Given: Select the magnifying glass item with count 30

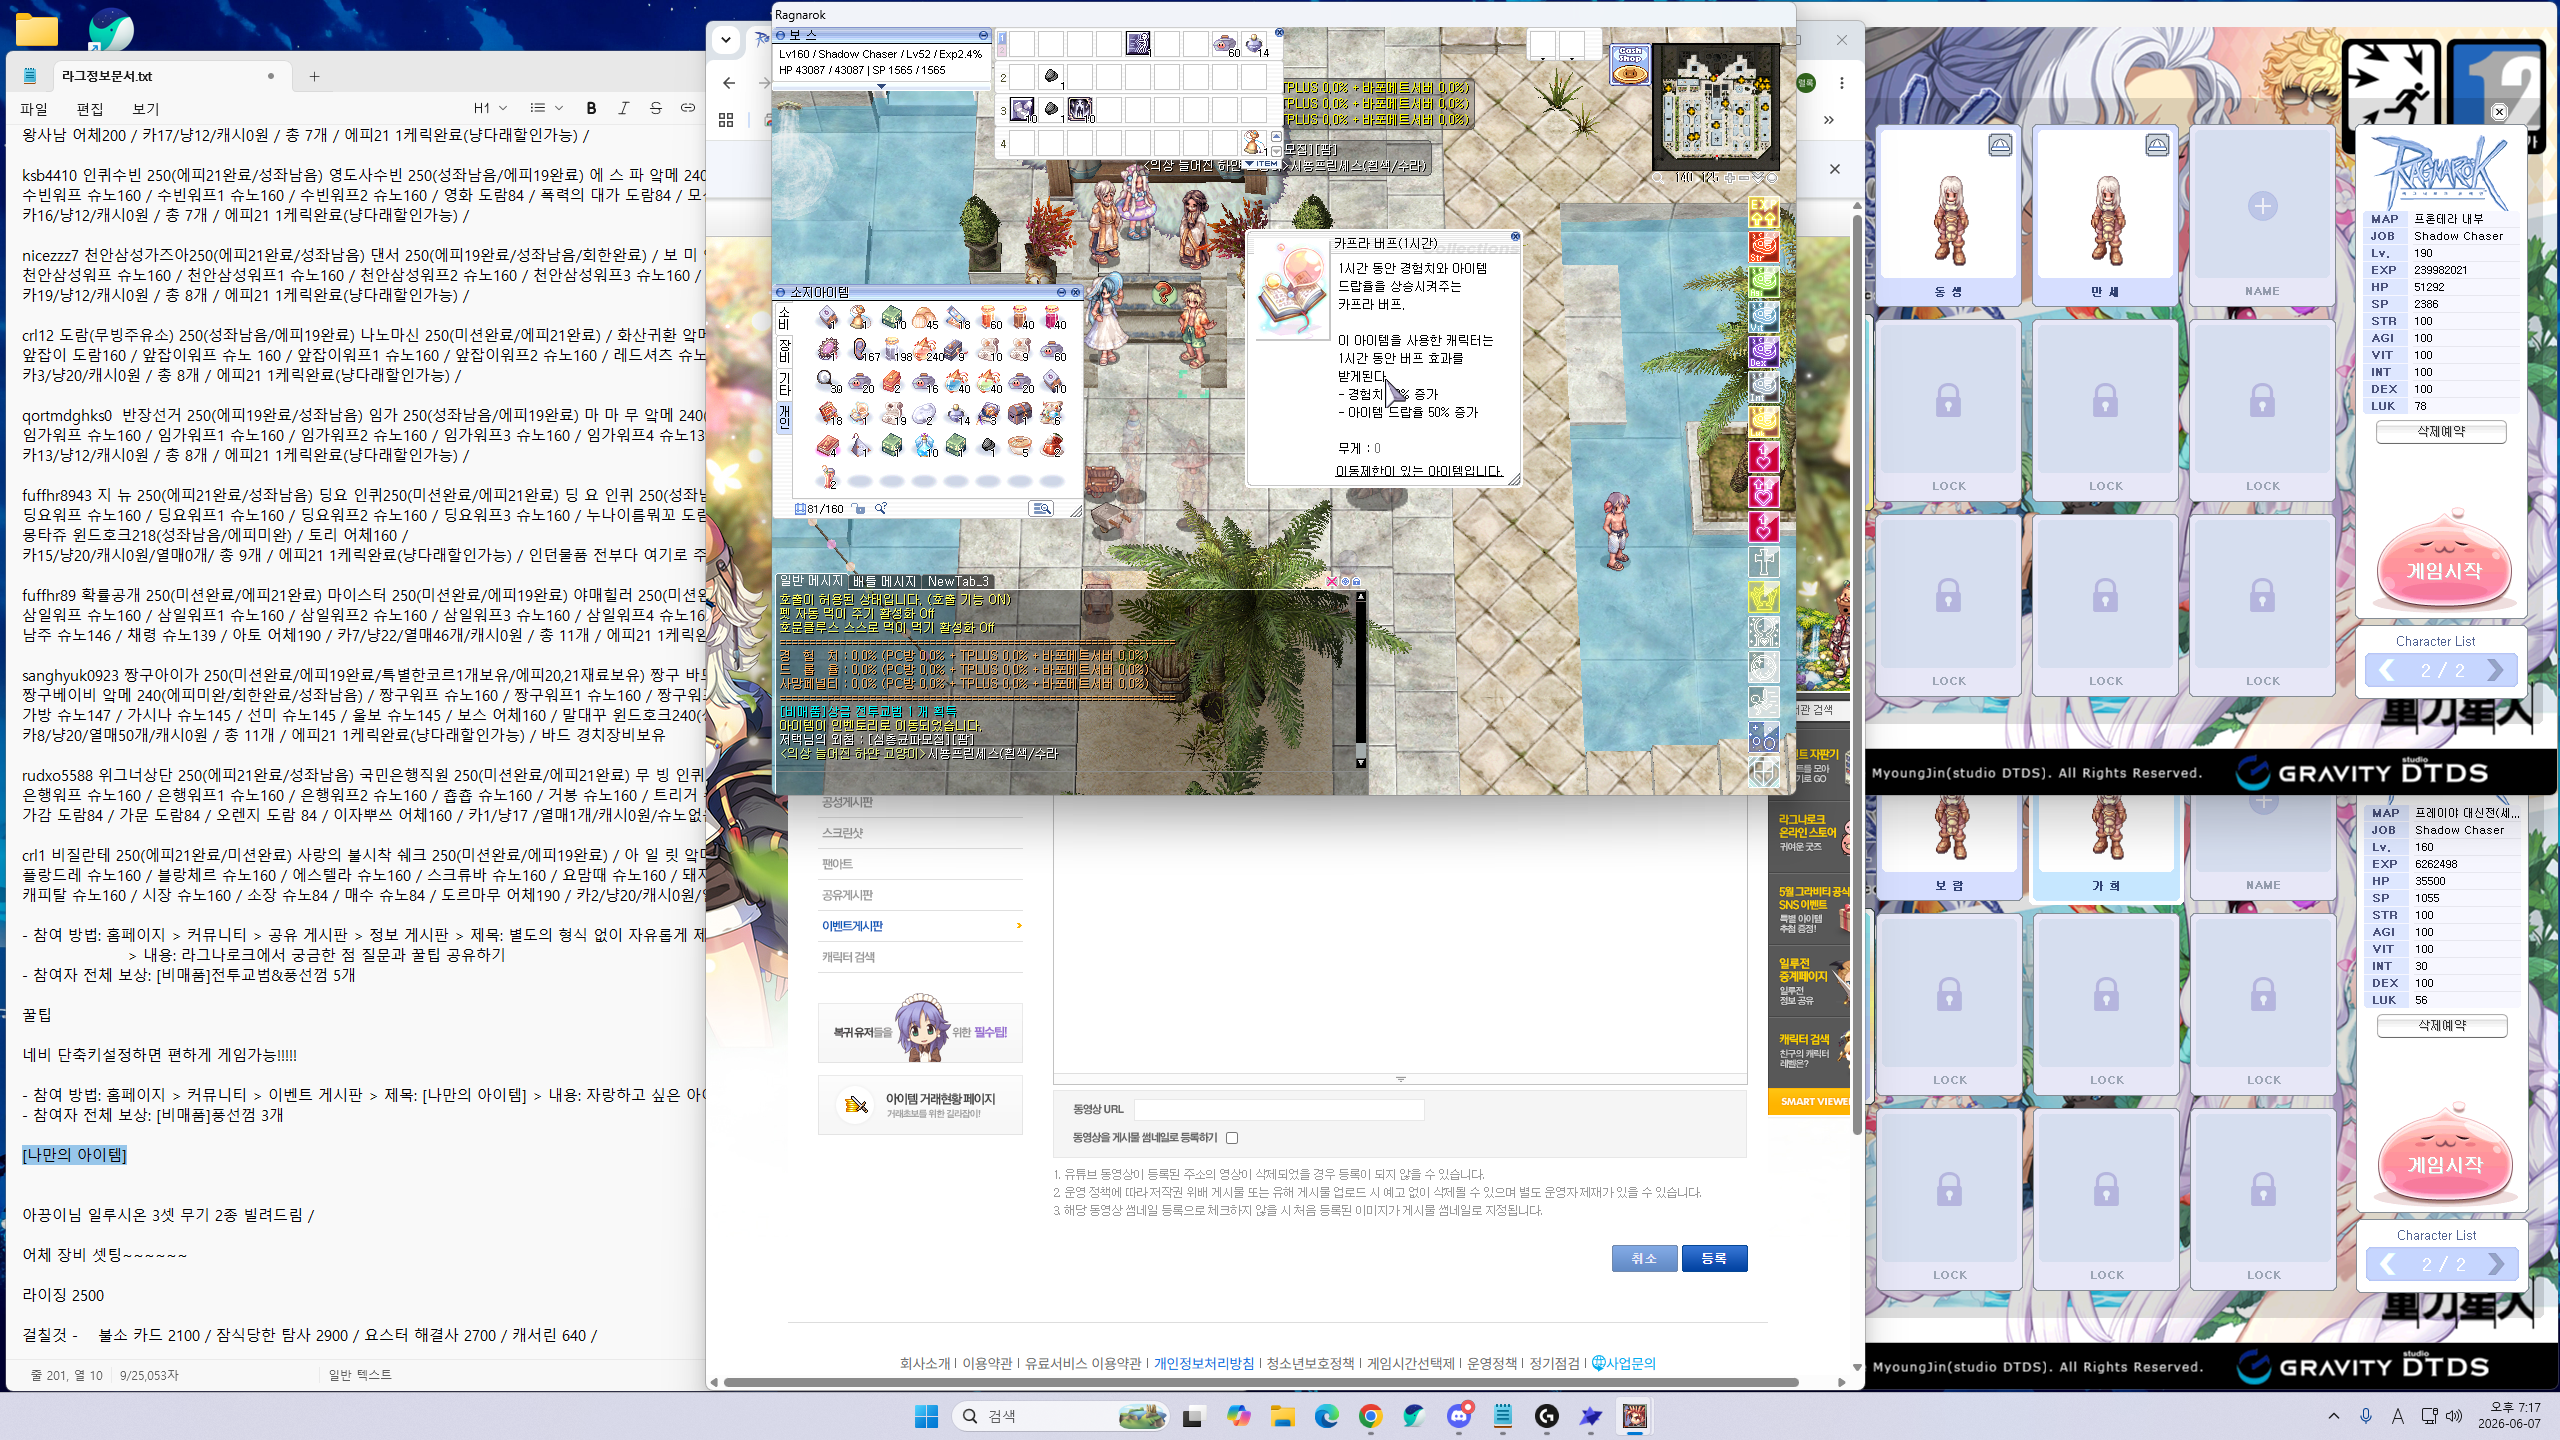Looking at the screenshot, I should point(827,381).
